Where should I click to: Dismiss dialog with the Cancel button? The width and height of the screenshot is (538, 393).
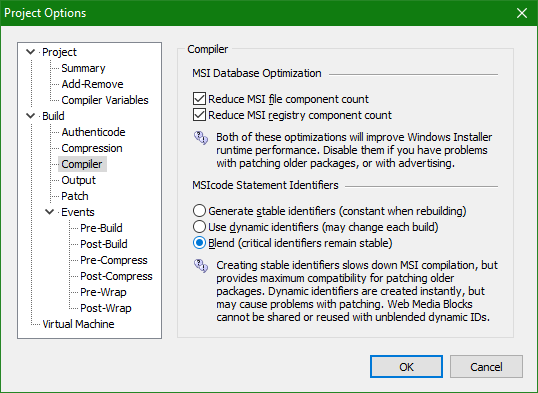point(486,367)
